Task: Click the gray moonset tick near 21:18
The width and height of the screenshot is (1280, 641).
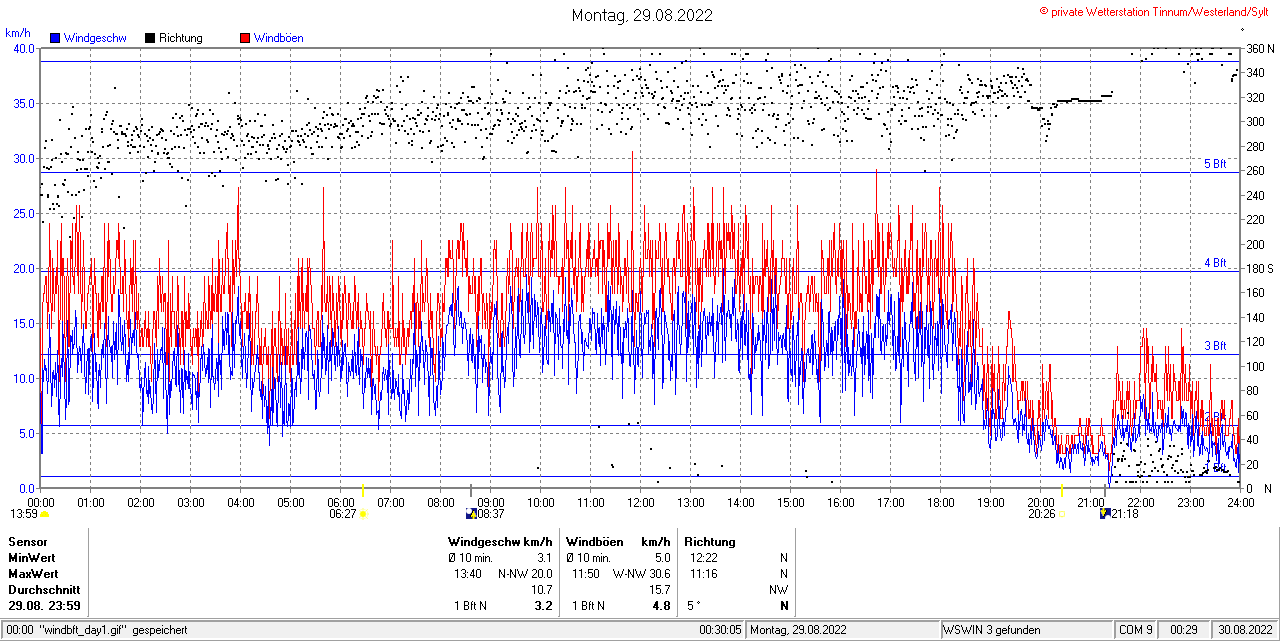Action: tap(1105, 491)
